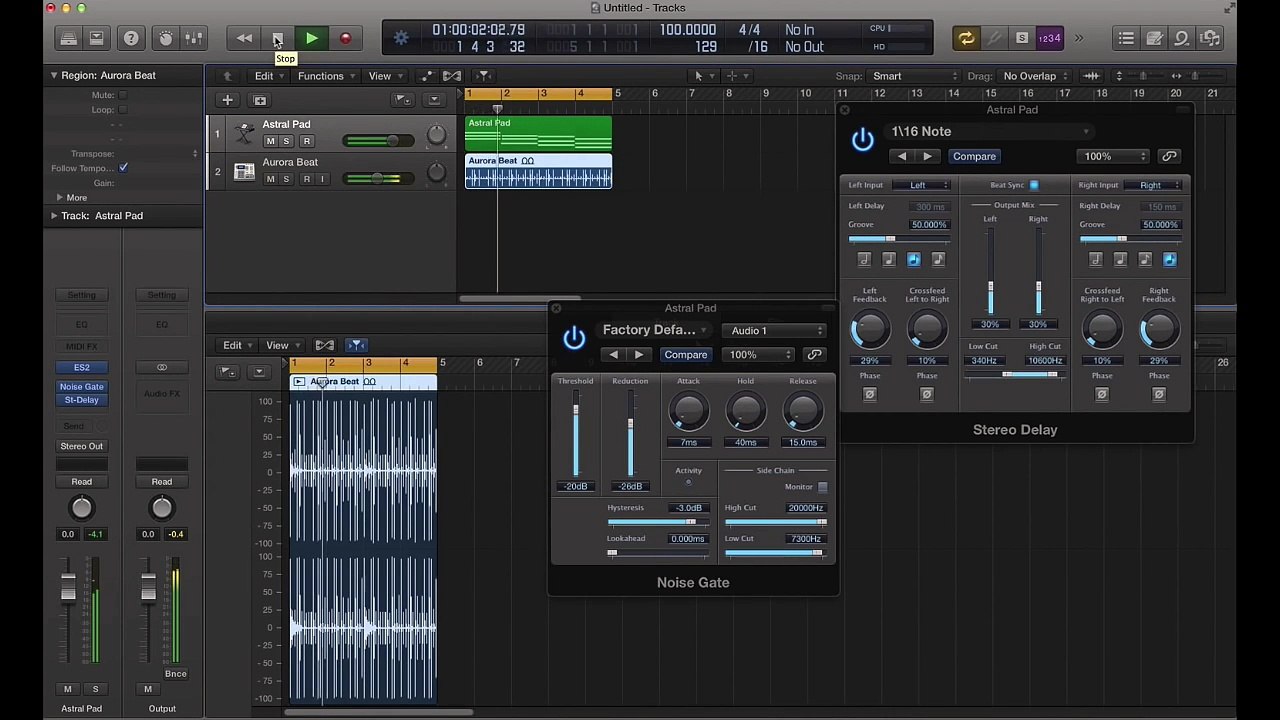Open the Snap mode dropdown
1280x720 pixels.
click(x=914, y=76)
